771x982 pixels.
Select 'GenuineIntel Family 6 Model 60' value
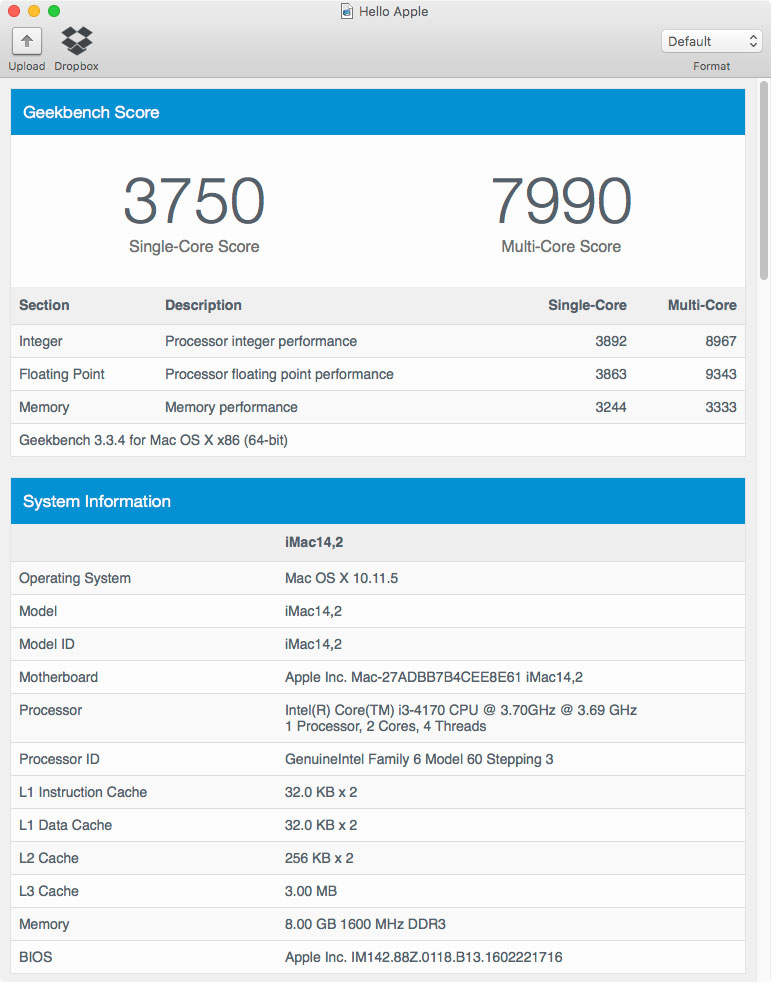pos(419,759)
